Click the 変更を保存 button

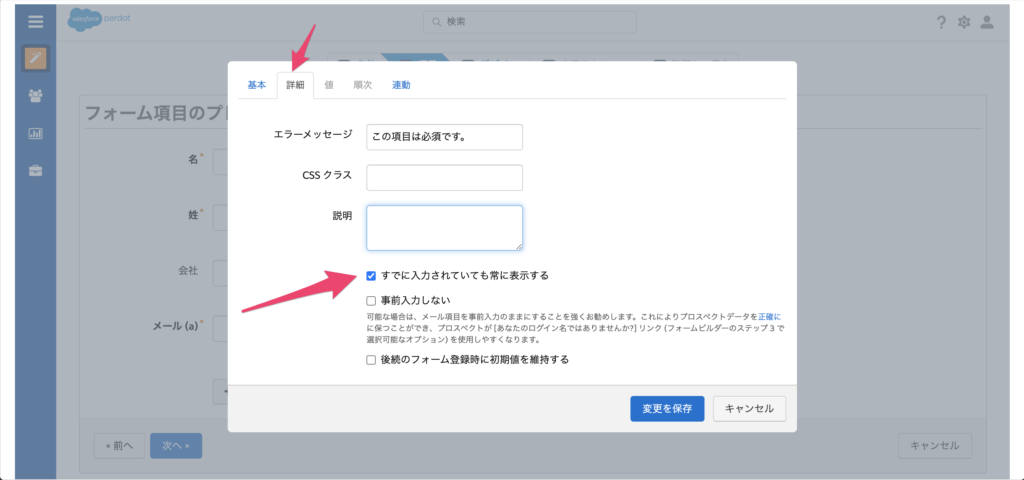pyautogui.click(x=667, y=409)
